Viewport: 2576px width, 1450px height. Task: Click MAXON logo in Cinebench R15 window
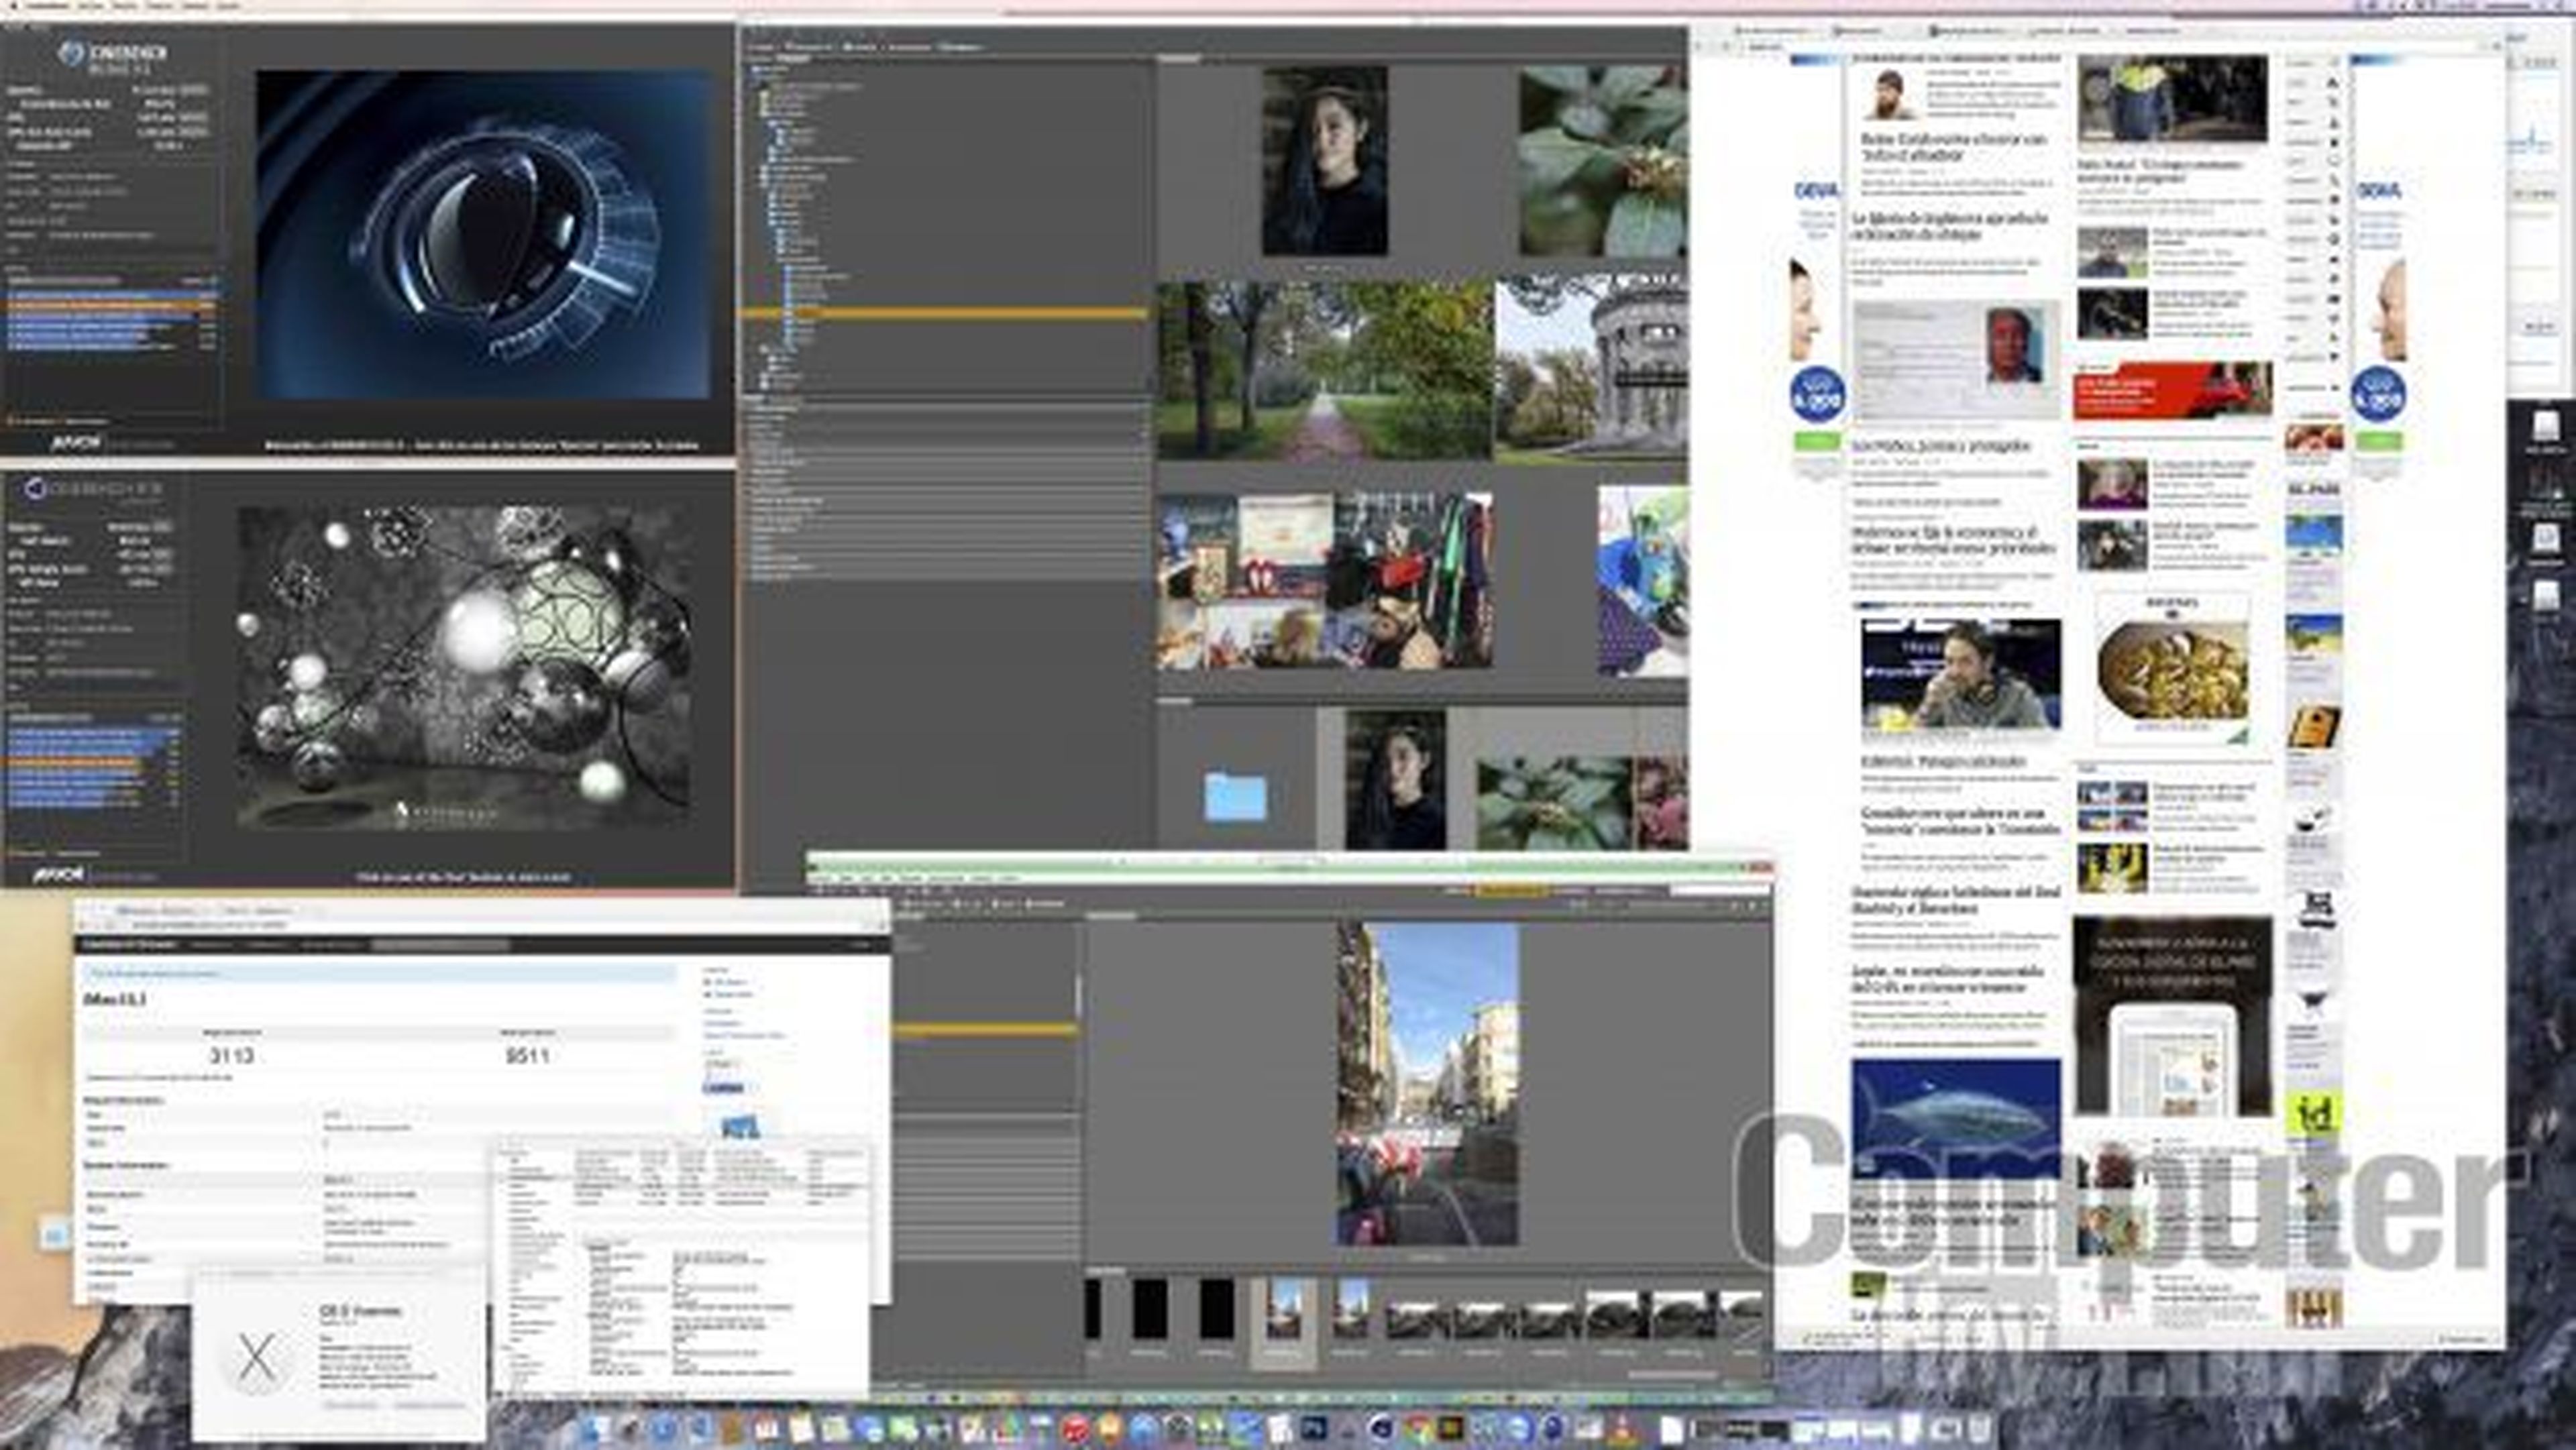(76, 441)
